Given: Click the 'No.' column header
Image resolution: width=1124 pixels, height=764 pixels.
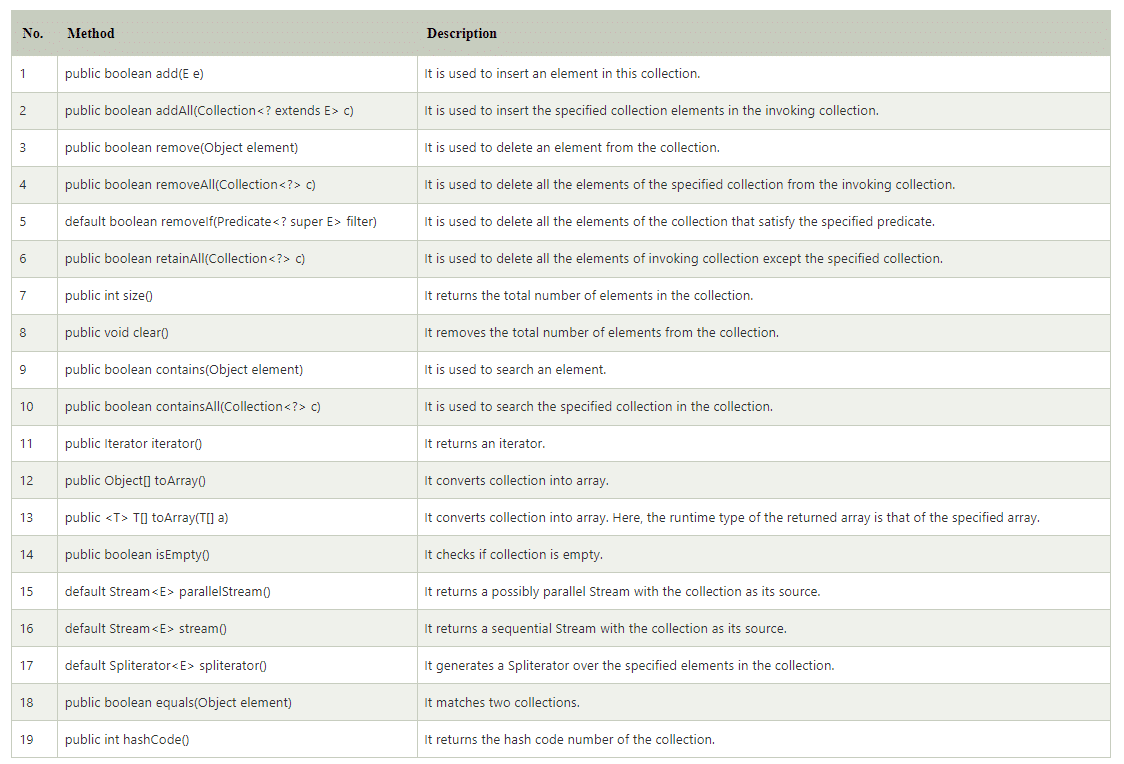Looking at the screenshot, I should (x=34, y=33).
